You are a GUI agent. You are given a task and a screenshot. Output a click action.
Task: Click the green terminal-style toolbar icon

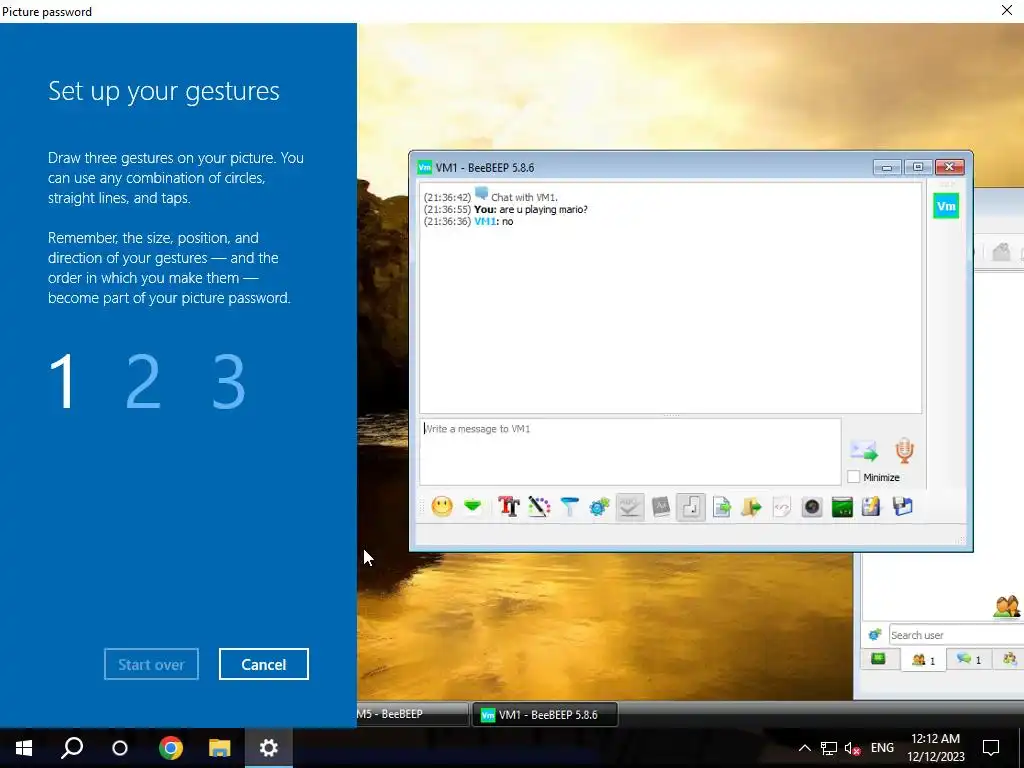tap(842, 507)
